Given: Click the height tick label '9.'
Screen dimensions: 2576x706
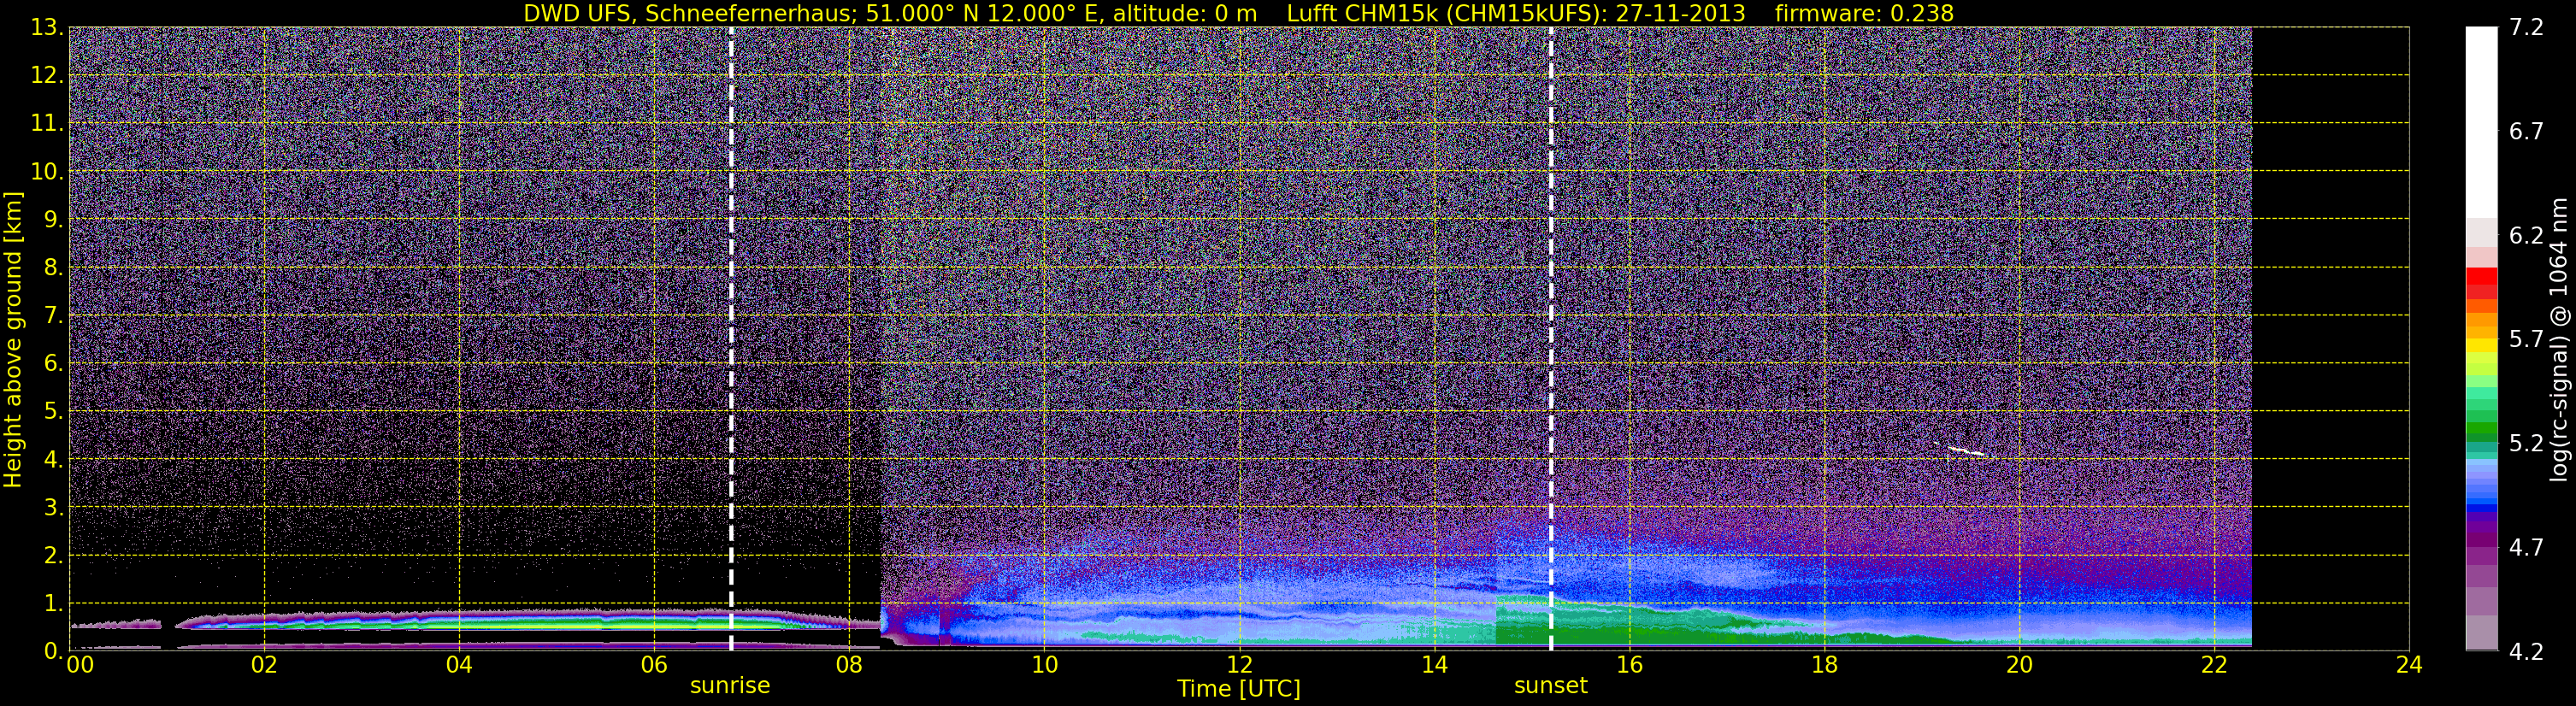Looking at the screenshot, I should (53, 220).
